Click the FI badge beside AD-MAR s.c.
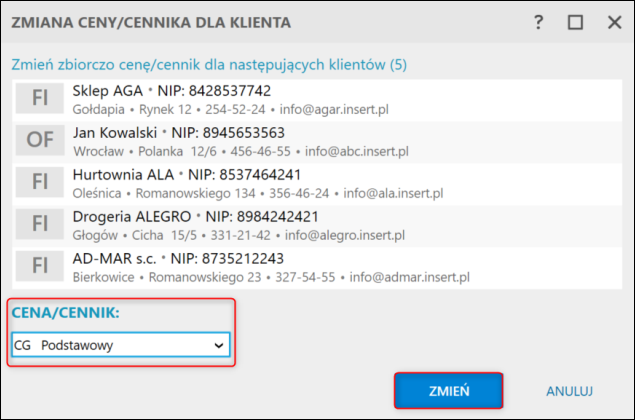The height and width of the screenshot is (420, 635). tap(40, 266)
